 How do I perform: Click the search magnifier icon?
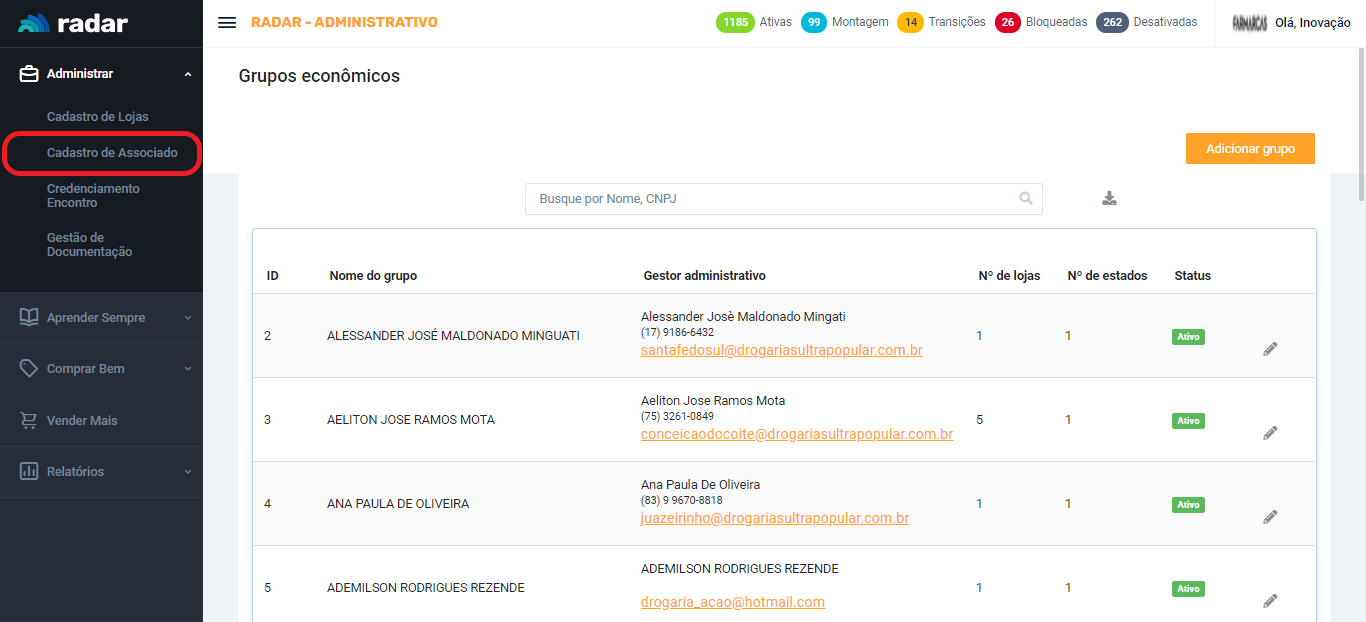click(x=1025, y=198)
